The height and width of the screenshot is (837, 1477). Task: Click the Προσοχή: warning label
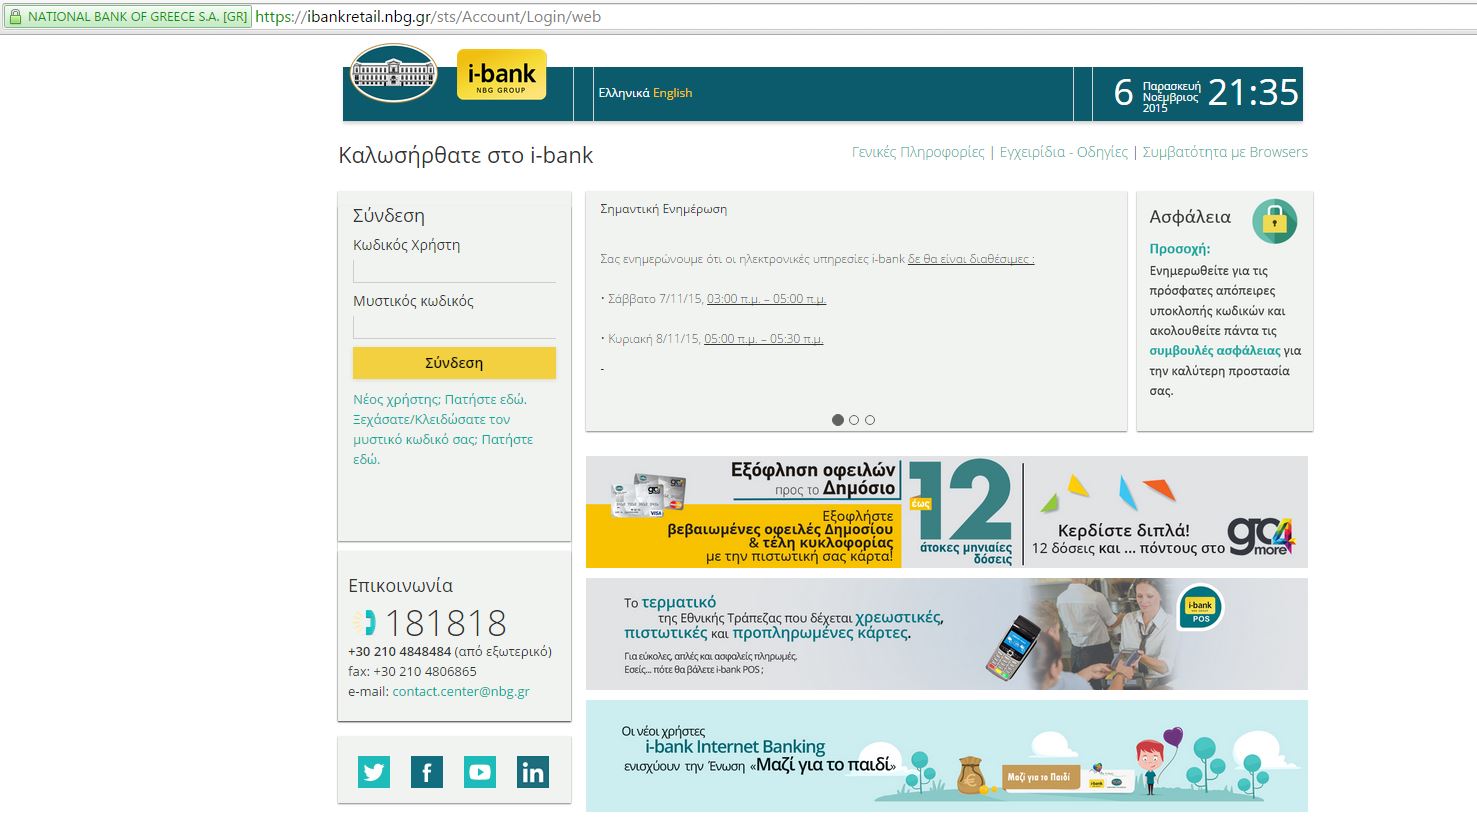tap(1180, 249)
